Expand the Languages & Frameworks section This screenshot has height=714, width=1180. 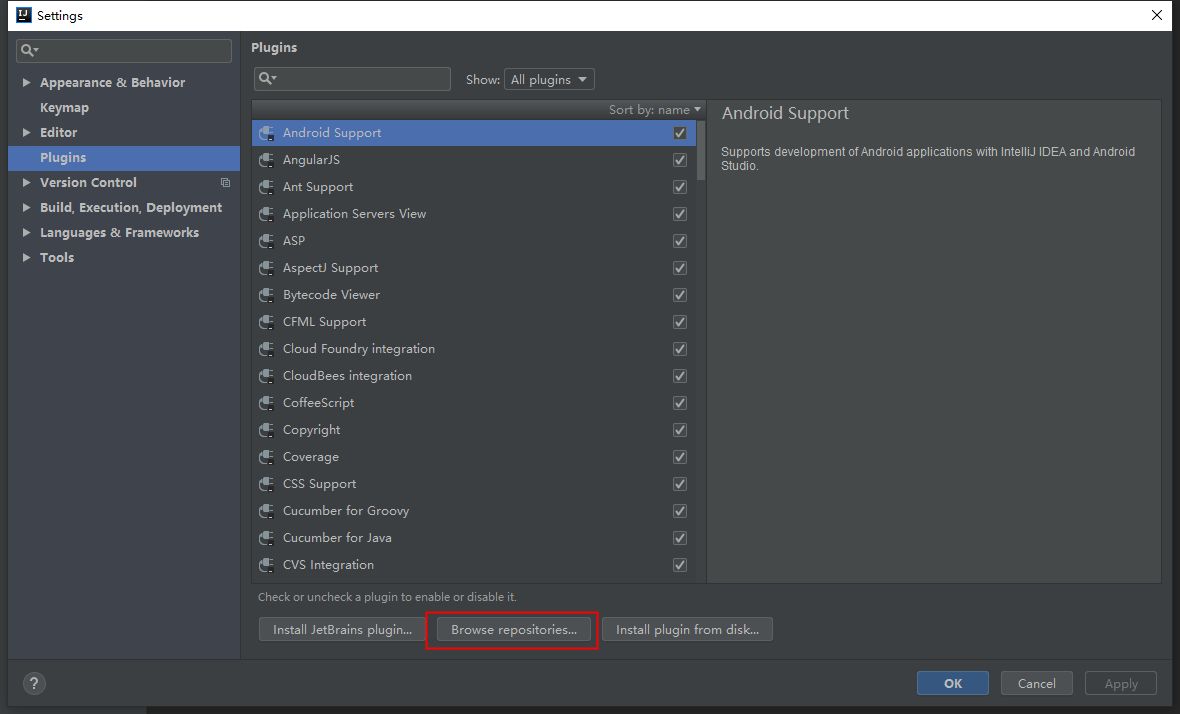click(x=26, y=232)
